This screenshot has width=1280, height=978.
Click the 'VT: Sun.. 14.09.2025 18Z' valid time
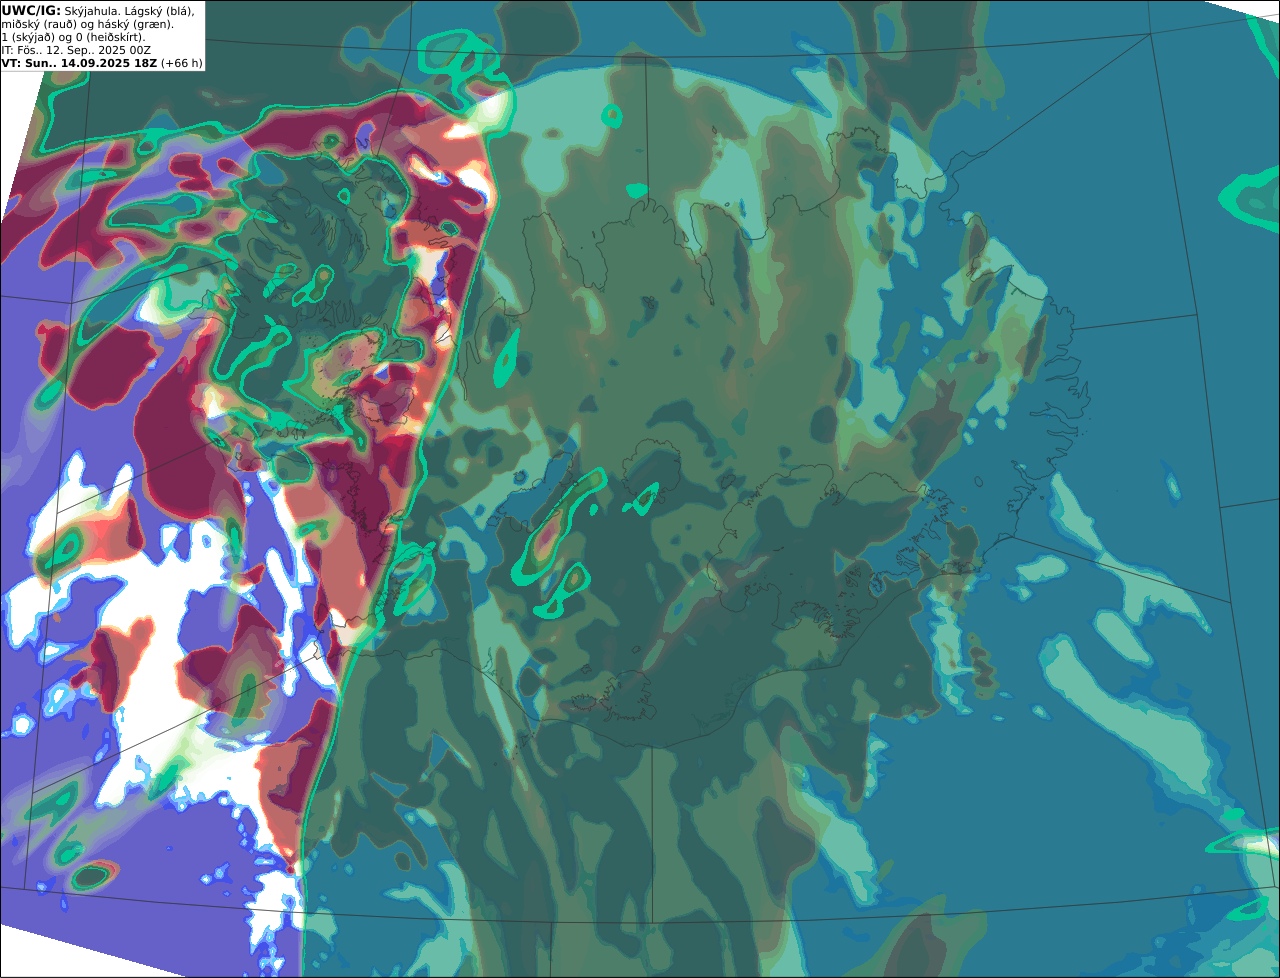(x=79, y=63)
